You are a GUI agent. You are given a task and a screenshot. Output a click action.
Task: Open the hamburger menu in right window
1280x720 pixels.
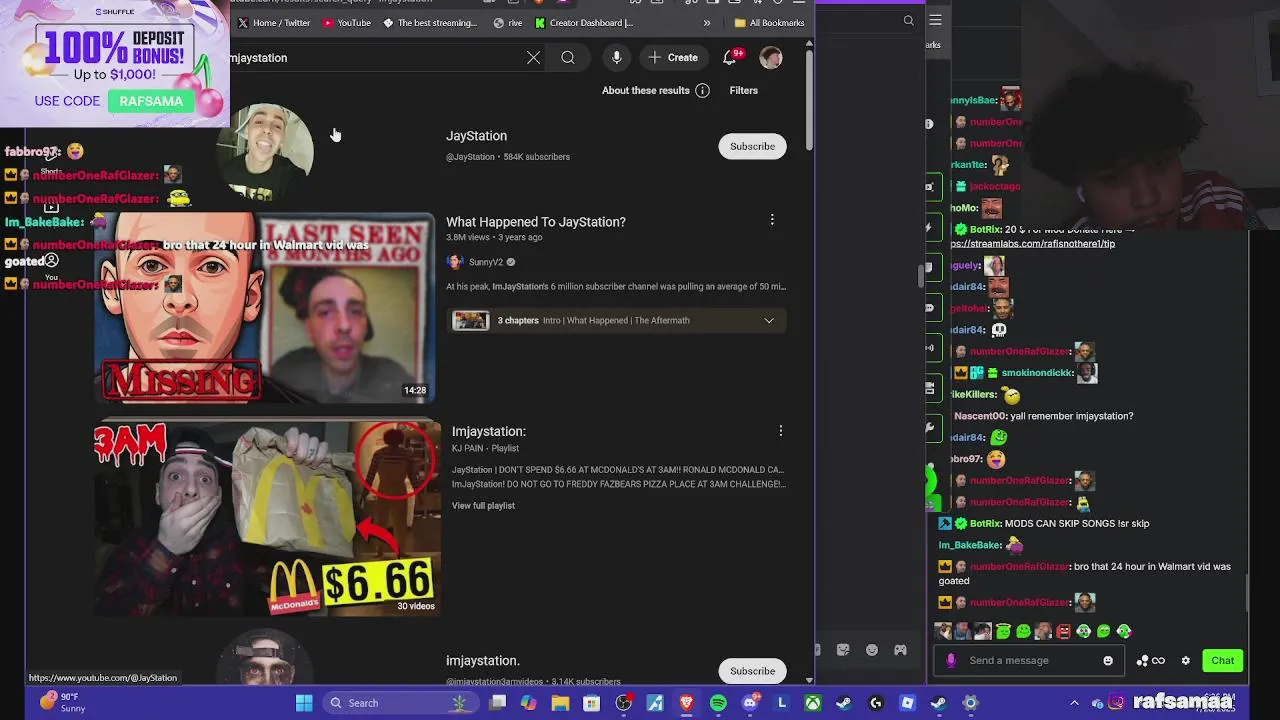coord(935,20)
